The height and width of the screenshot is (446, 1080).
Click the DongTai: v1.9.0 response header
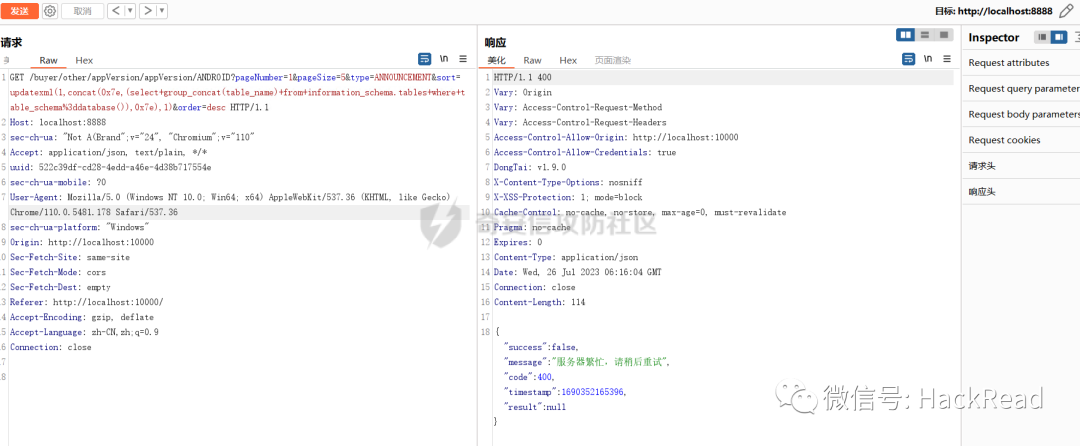coord(530,167)
